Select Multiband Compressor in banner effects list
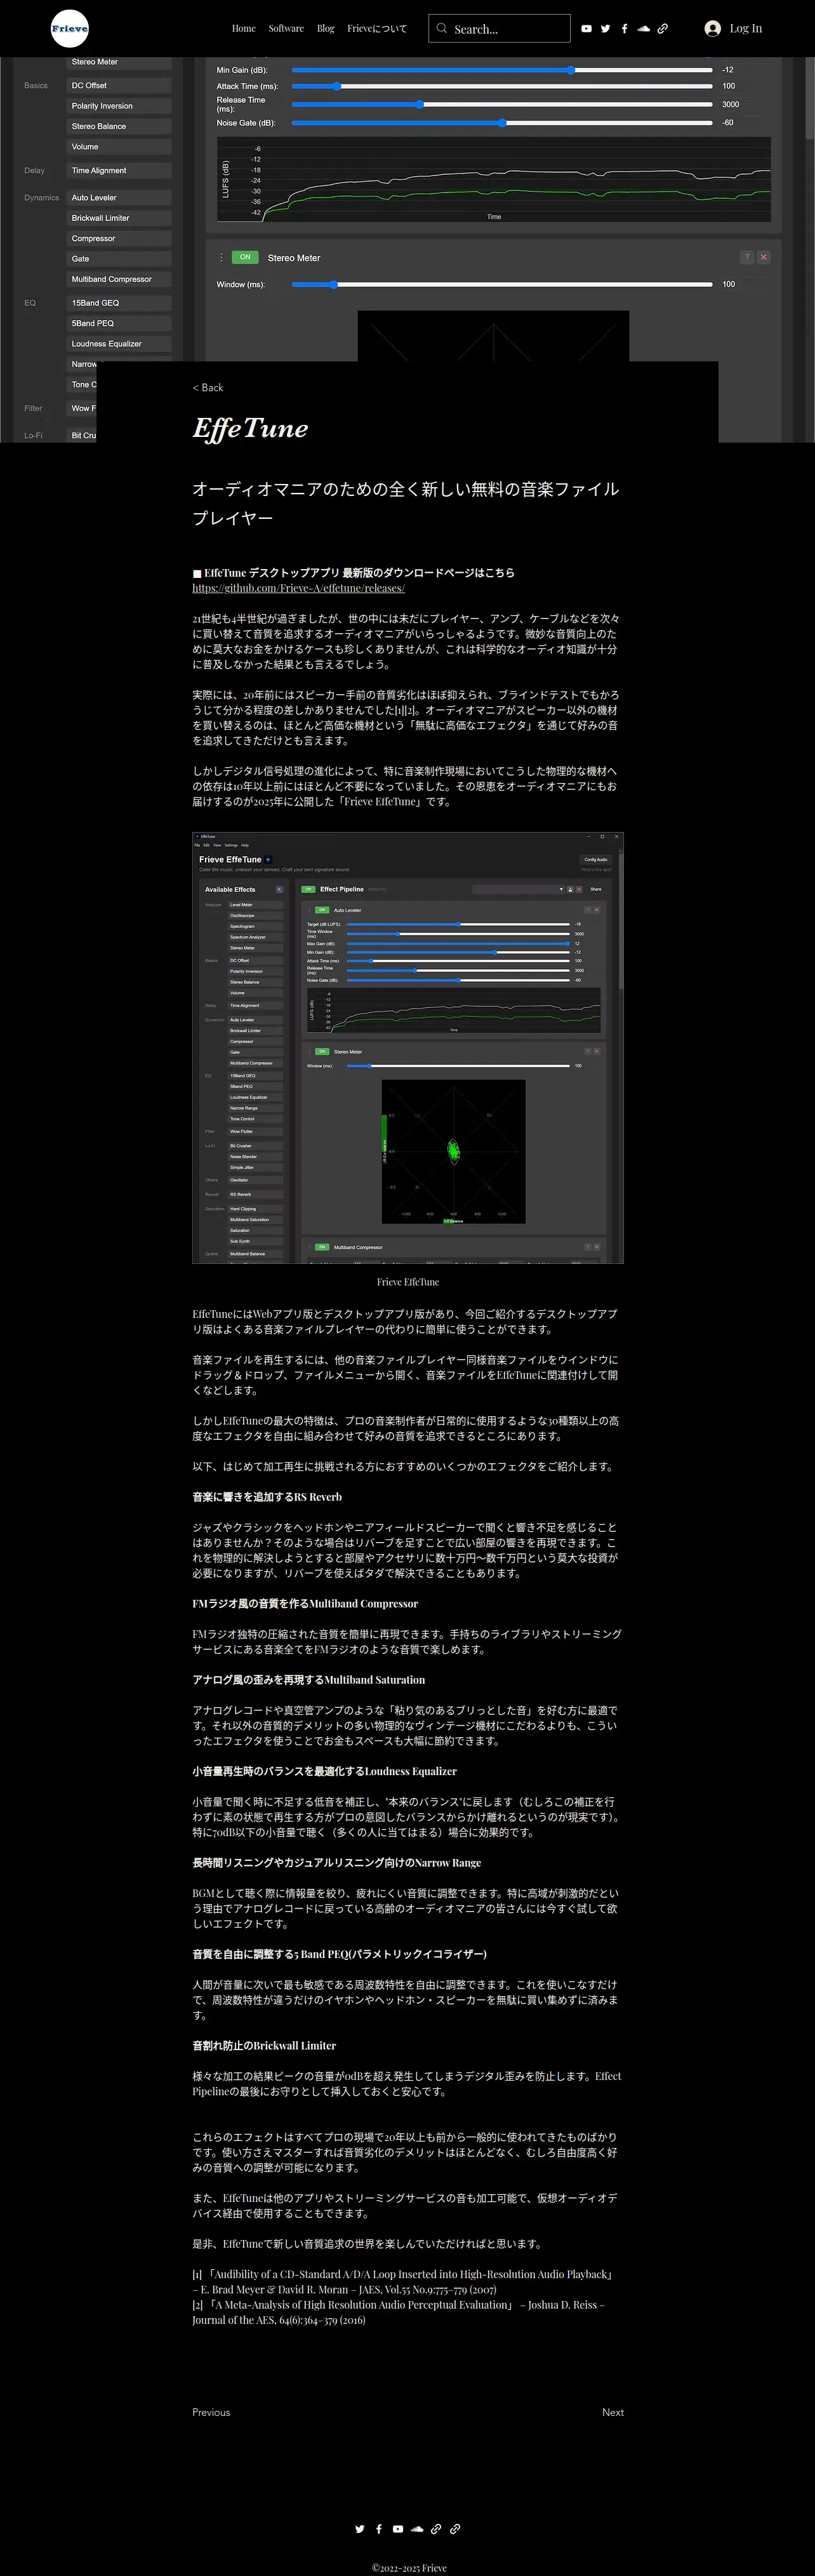This screenshot has height=2576, width=815. point(119,280)
